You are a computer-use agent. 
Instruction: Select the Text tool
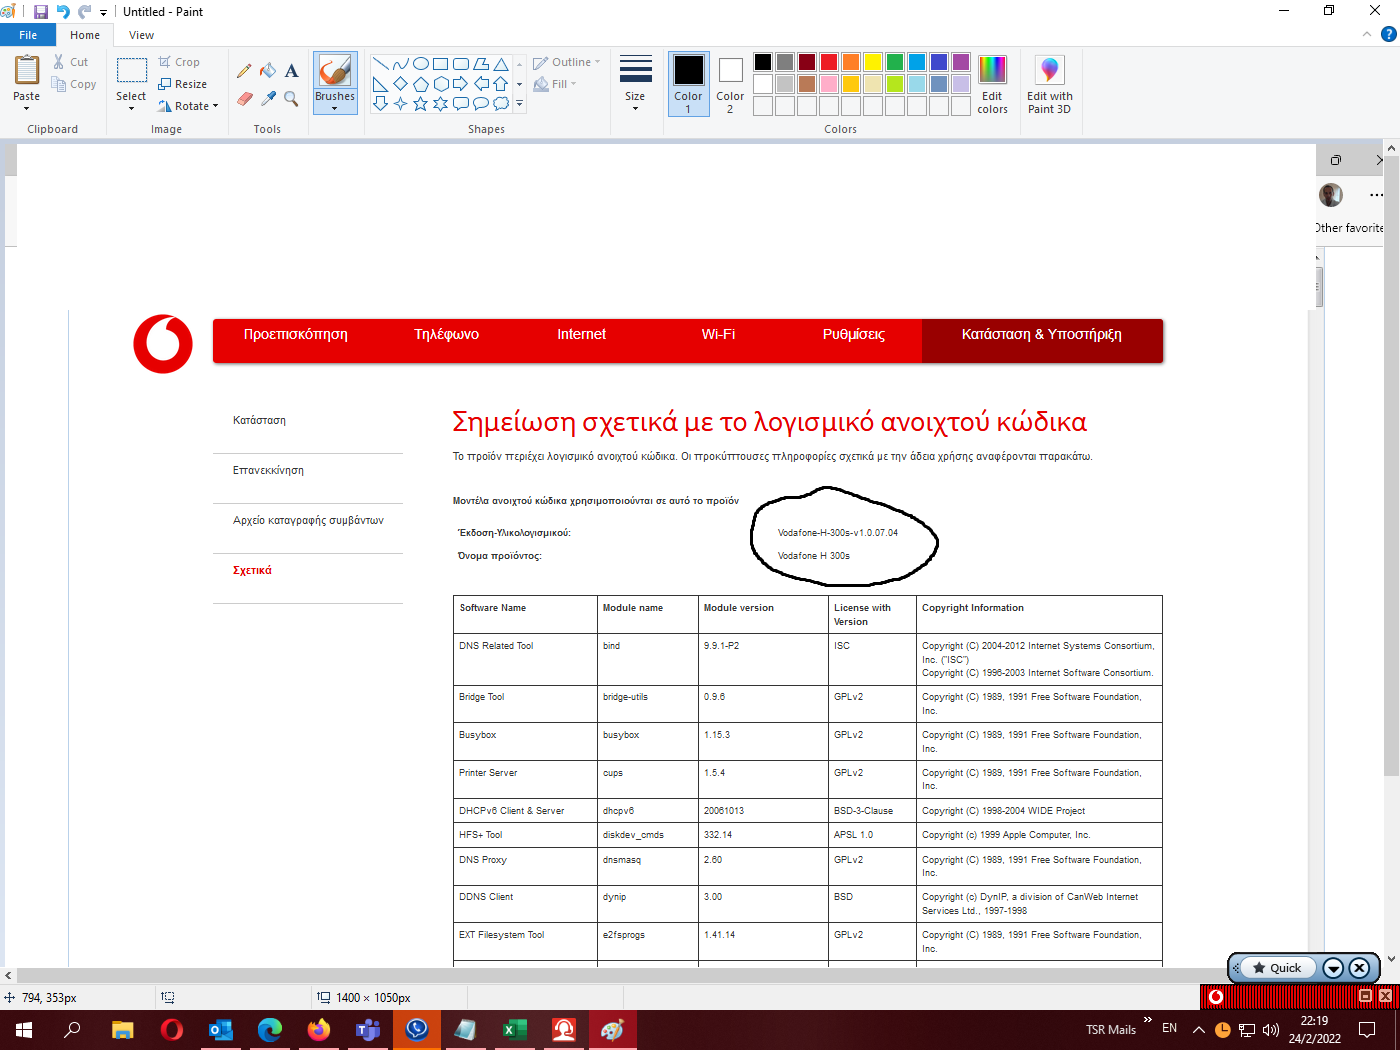pos(291,71)
